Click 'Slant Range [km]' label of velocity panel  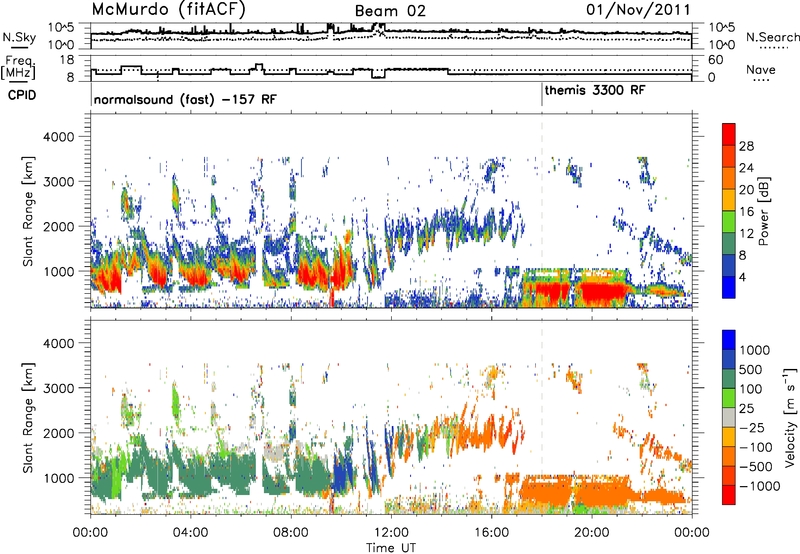[x=28, y=417]
